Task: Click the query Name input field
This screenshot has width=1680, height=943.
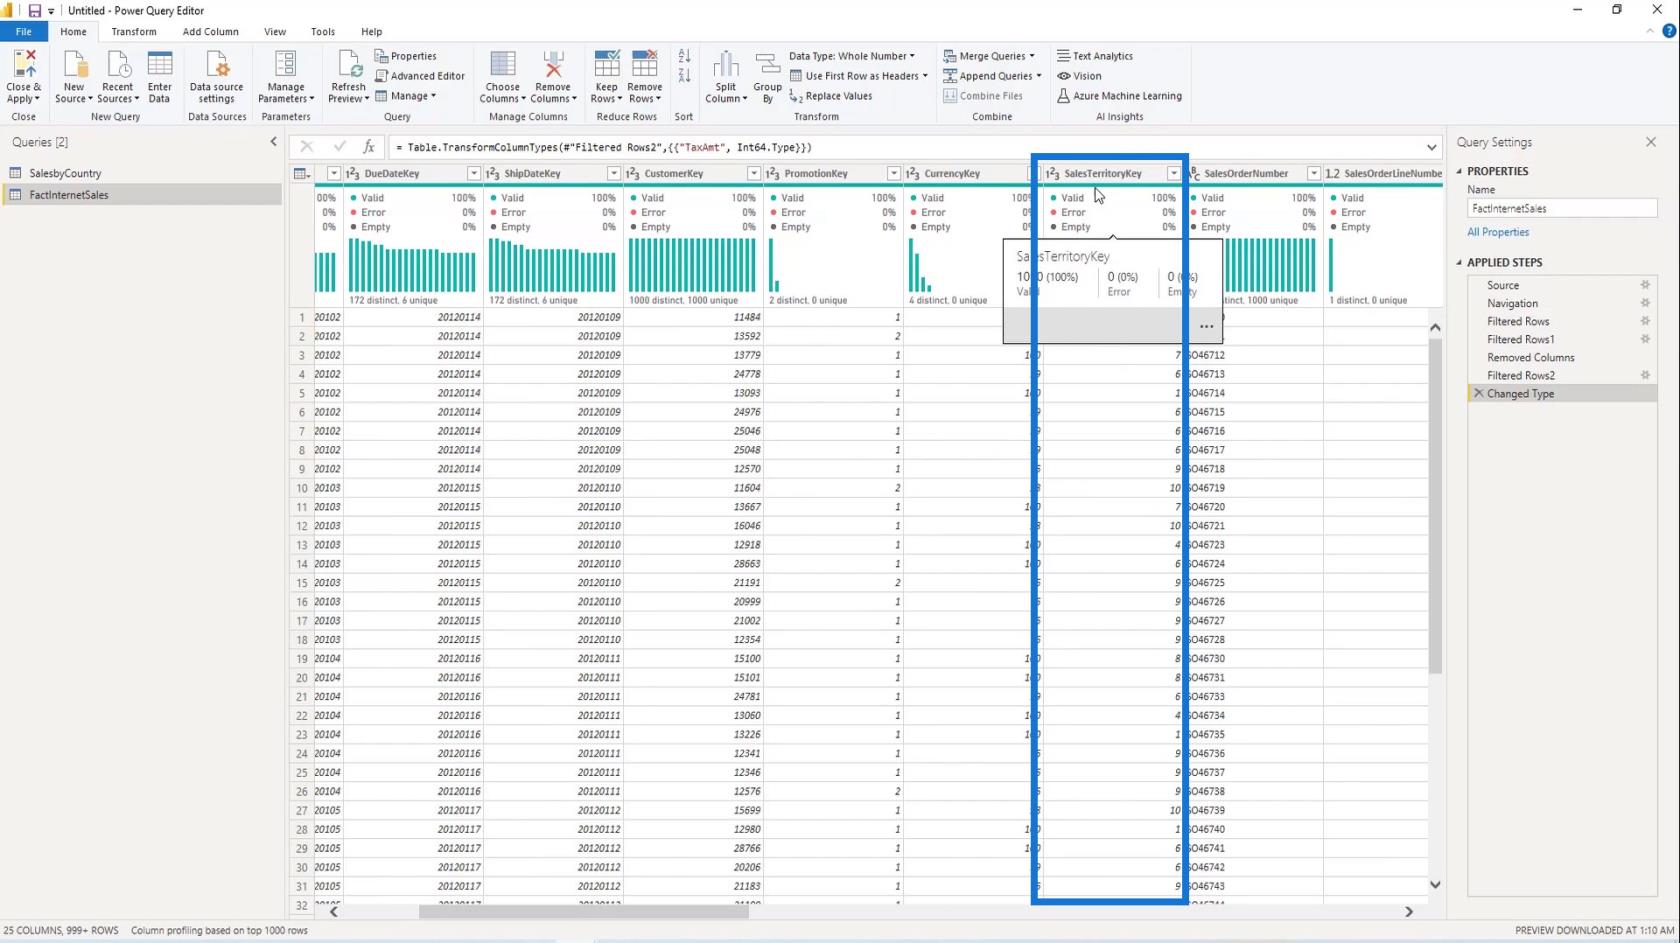Action: coord(1562,208)
